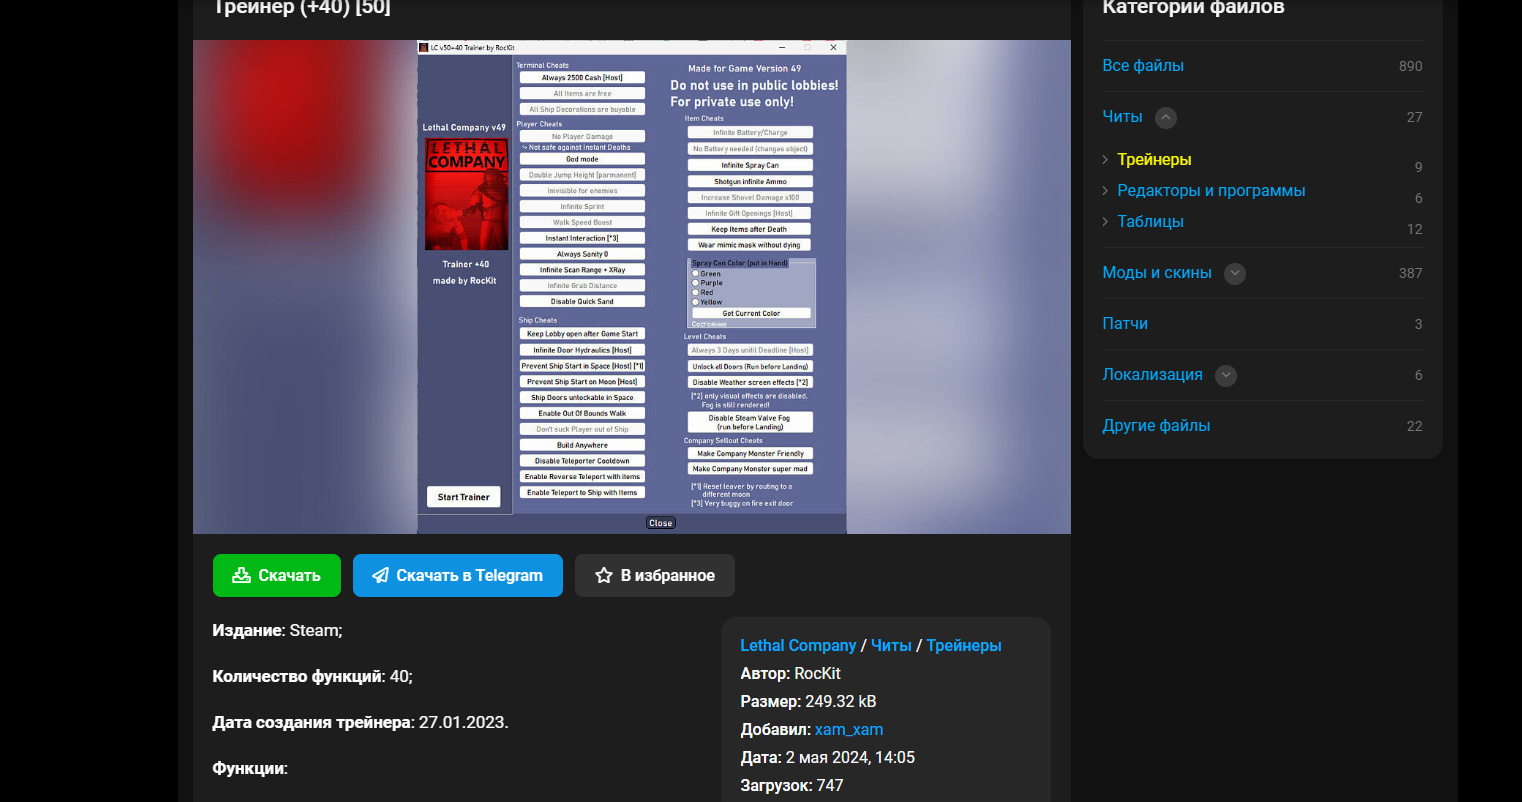Choose the Yellow spray can color option
1522x802 pixels.
[696, 302]
